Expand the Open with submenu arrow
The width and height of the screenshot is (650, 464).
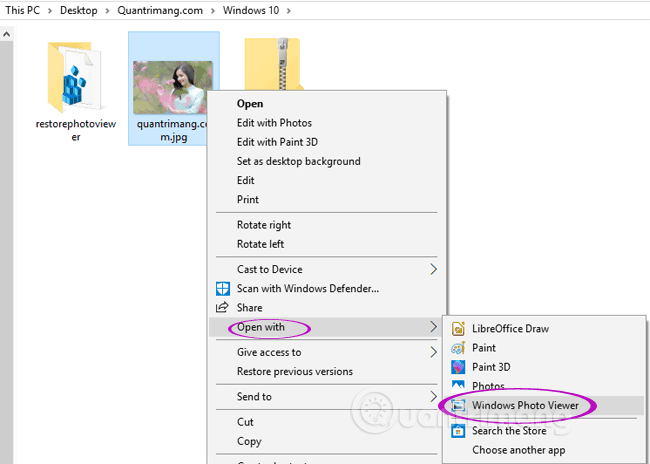433,327
